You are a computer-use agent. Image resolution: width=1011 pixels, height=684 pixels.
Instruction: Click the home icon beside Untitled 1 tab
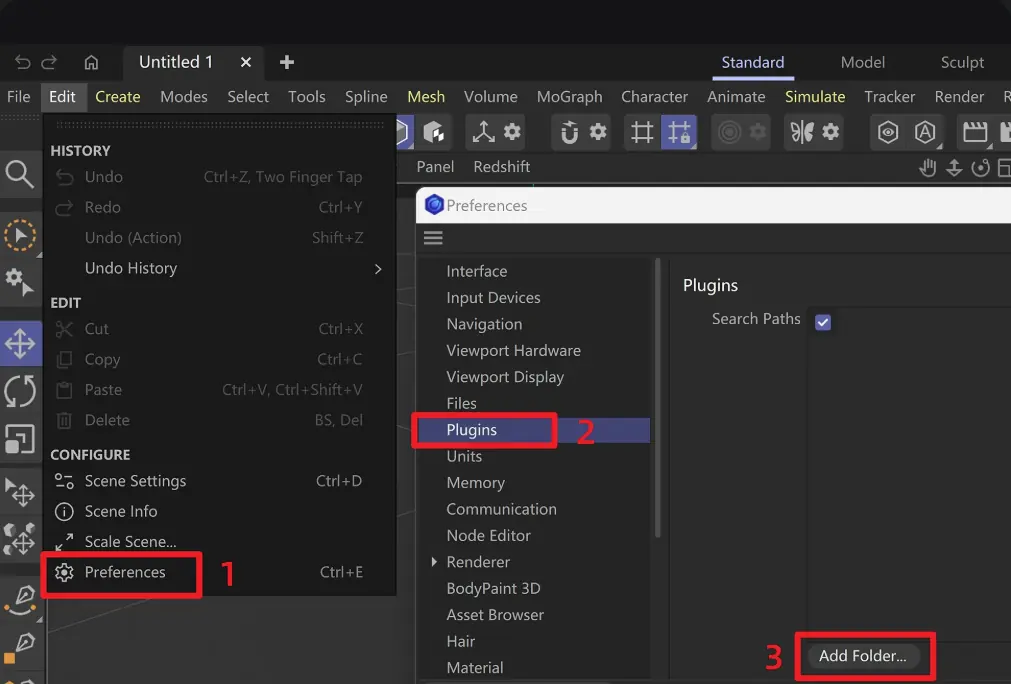92,63
